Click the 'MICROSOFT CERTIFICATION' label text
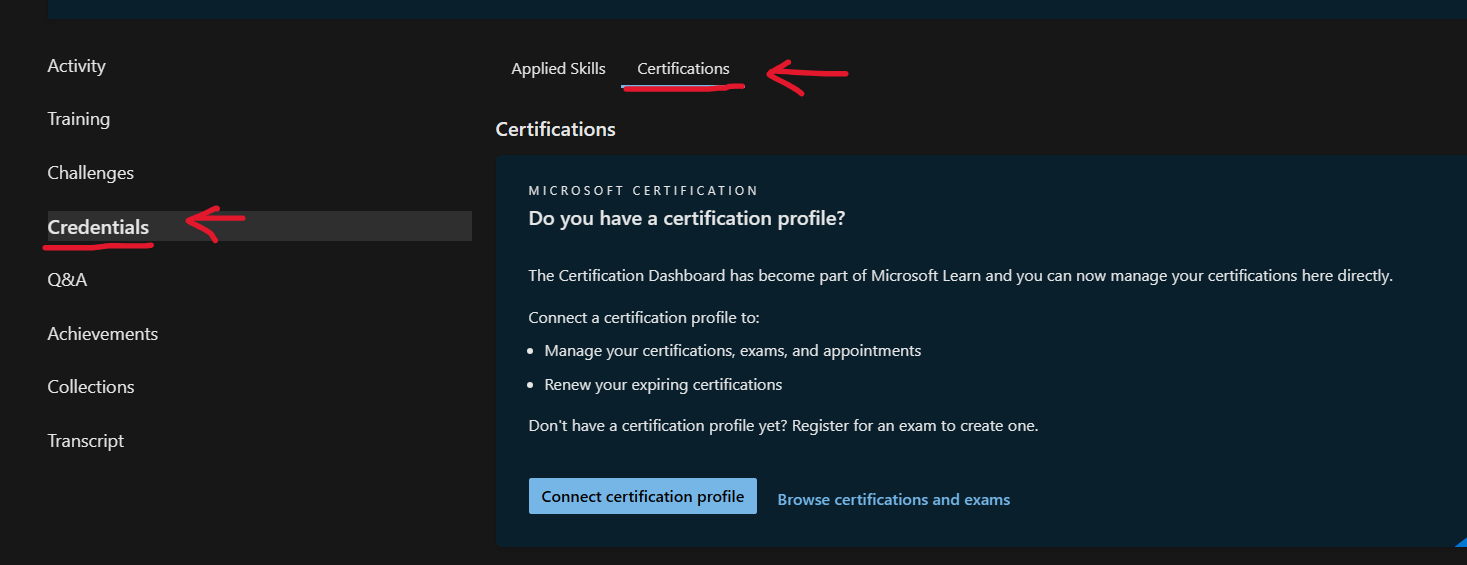This screenshot has width=1467, height=565. [x=643, y=190]
